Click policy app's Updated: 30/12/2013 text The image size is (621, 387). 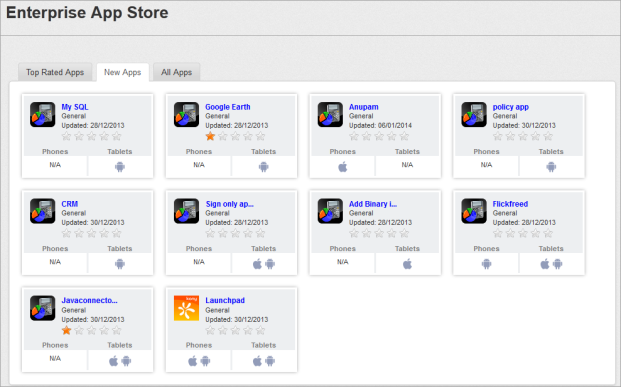524,126
